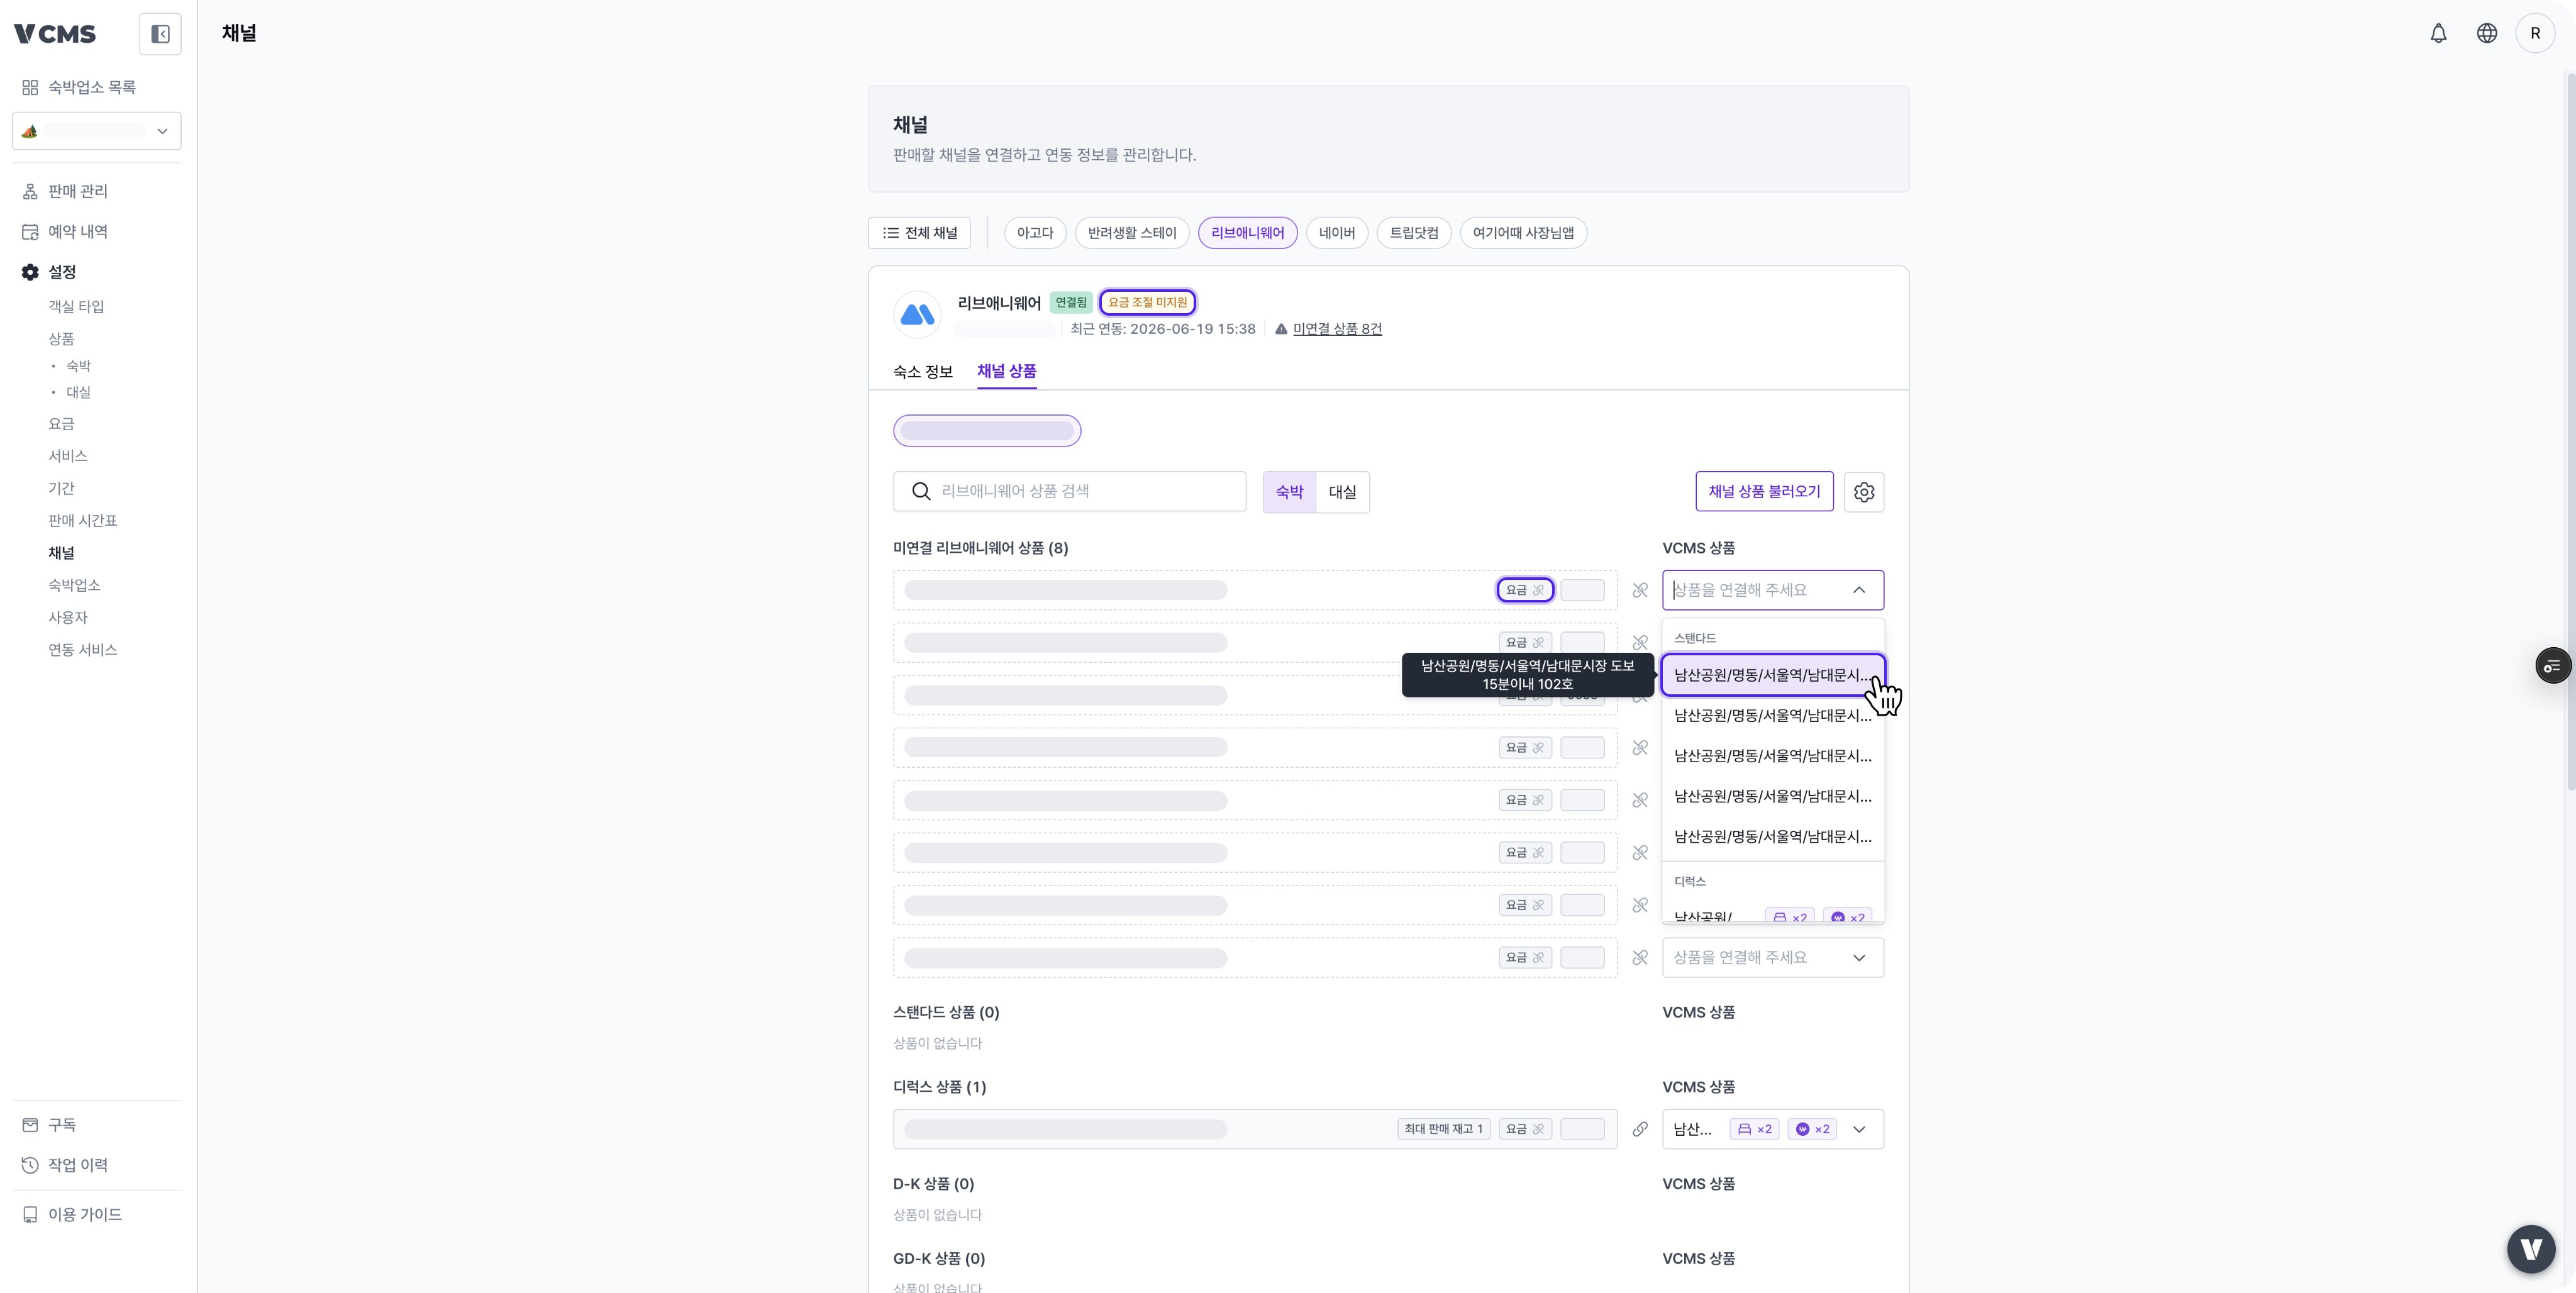The image size is (2576, 1293).
Task: Collapse the open 상품을 연결해 주세요 combo box chevron
Action: (x=1859, y=590)
